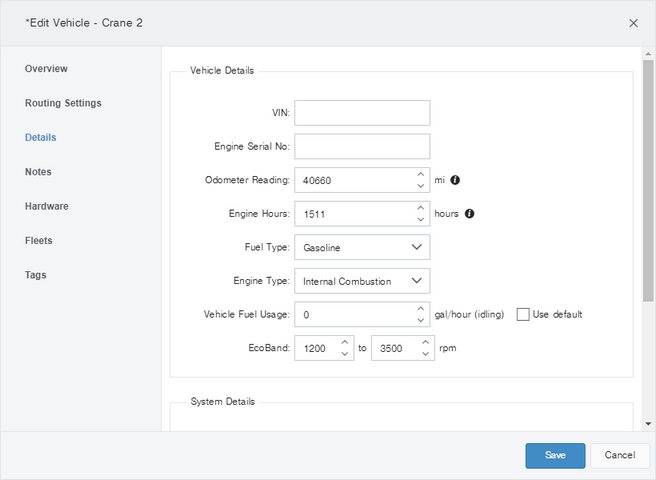This screenshot has width=656, height=480.
Task: Increase Vehicle Fuel Usage with up arrow
Action: click(421, 308)
